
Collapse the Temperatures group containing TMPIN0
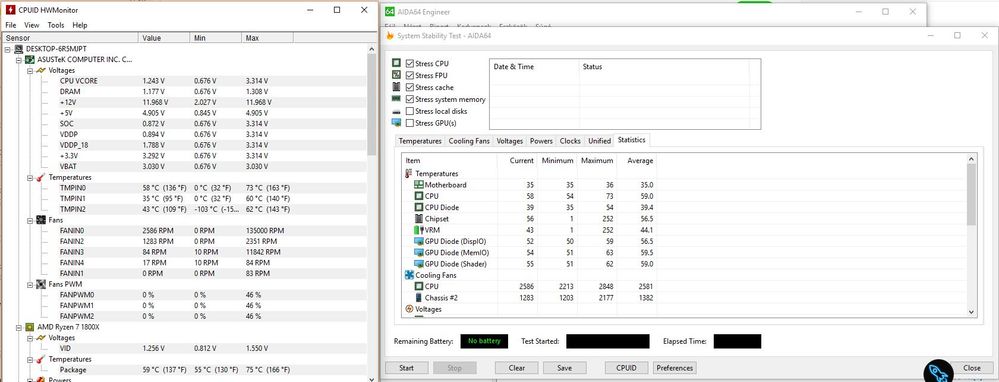[30, 177]
